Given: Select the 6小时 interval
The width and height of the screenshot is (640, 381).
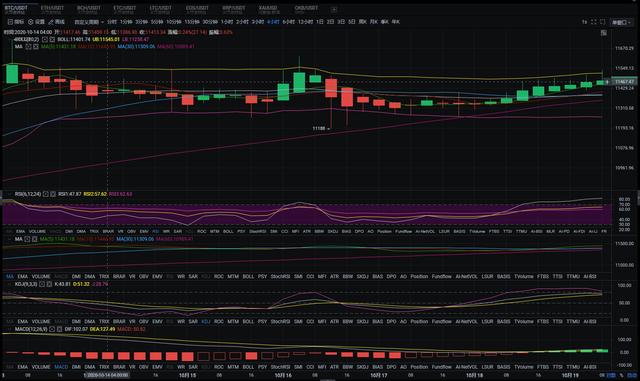Looking at the screenshot, I should (x=289, y=22).
